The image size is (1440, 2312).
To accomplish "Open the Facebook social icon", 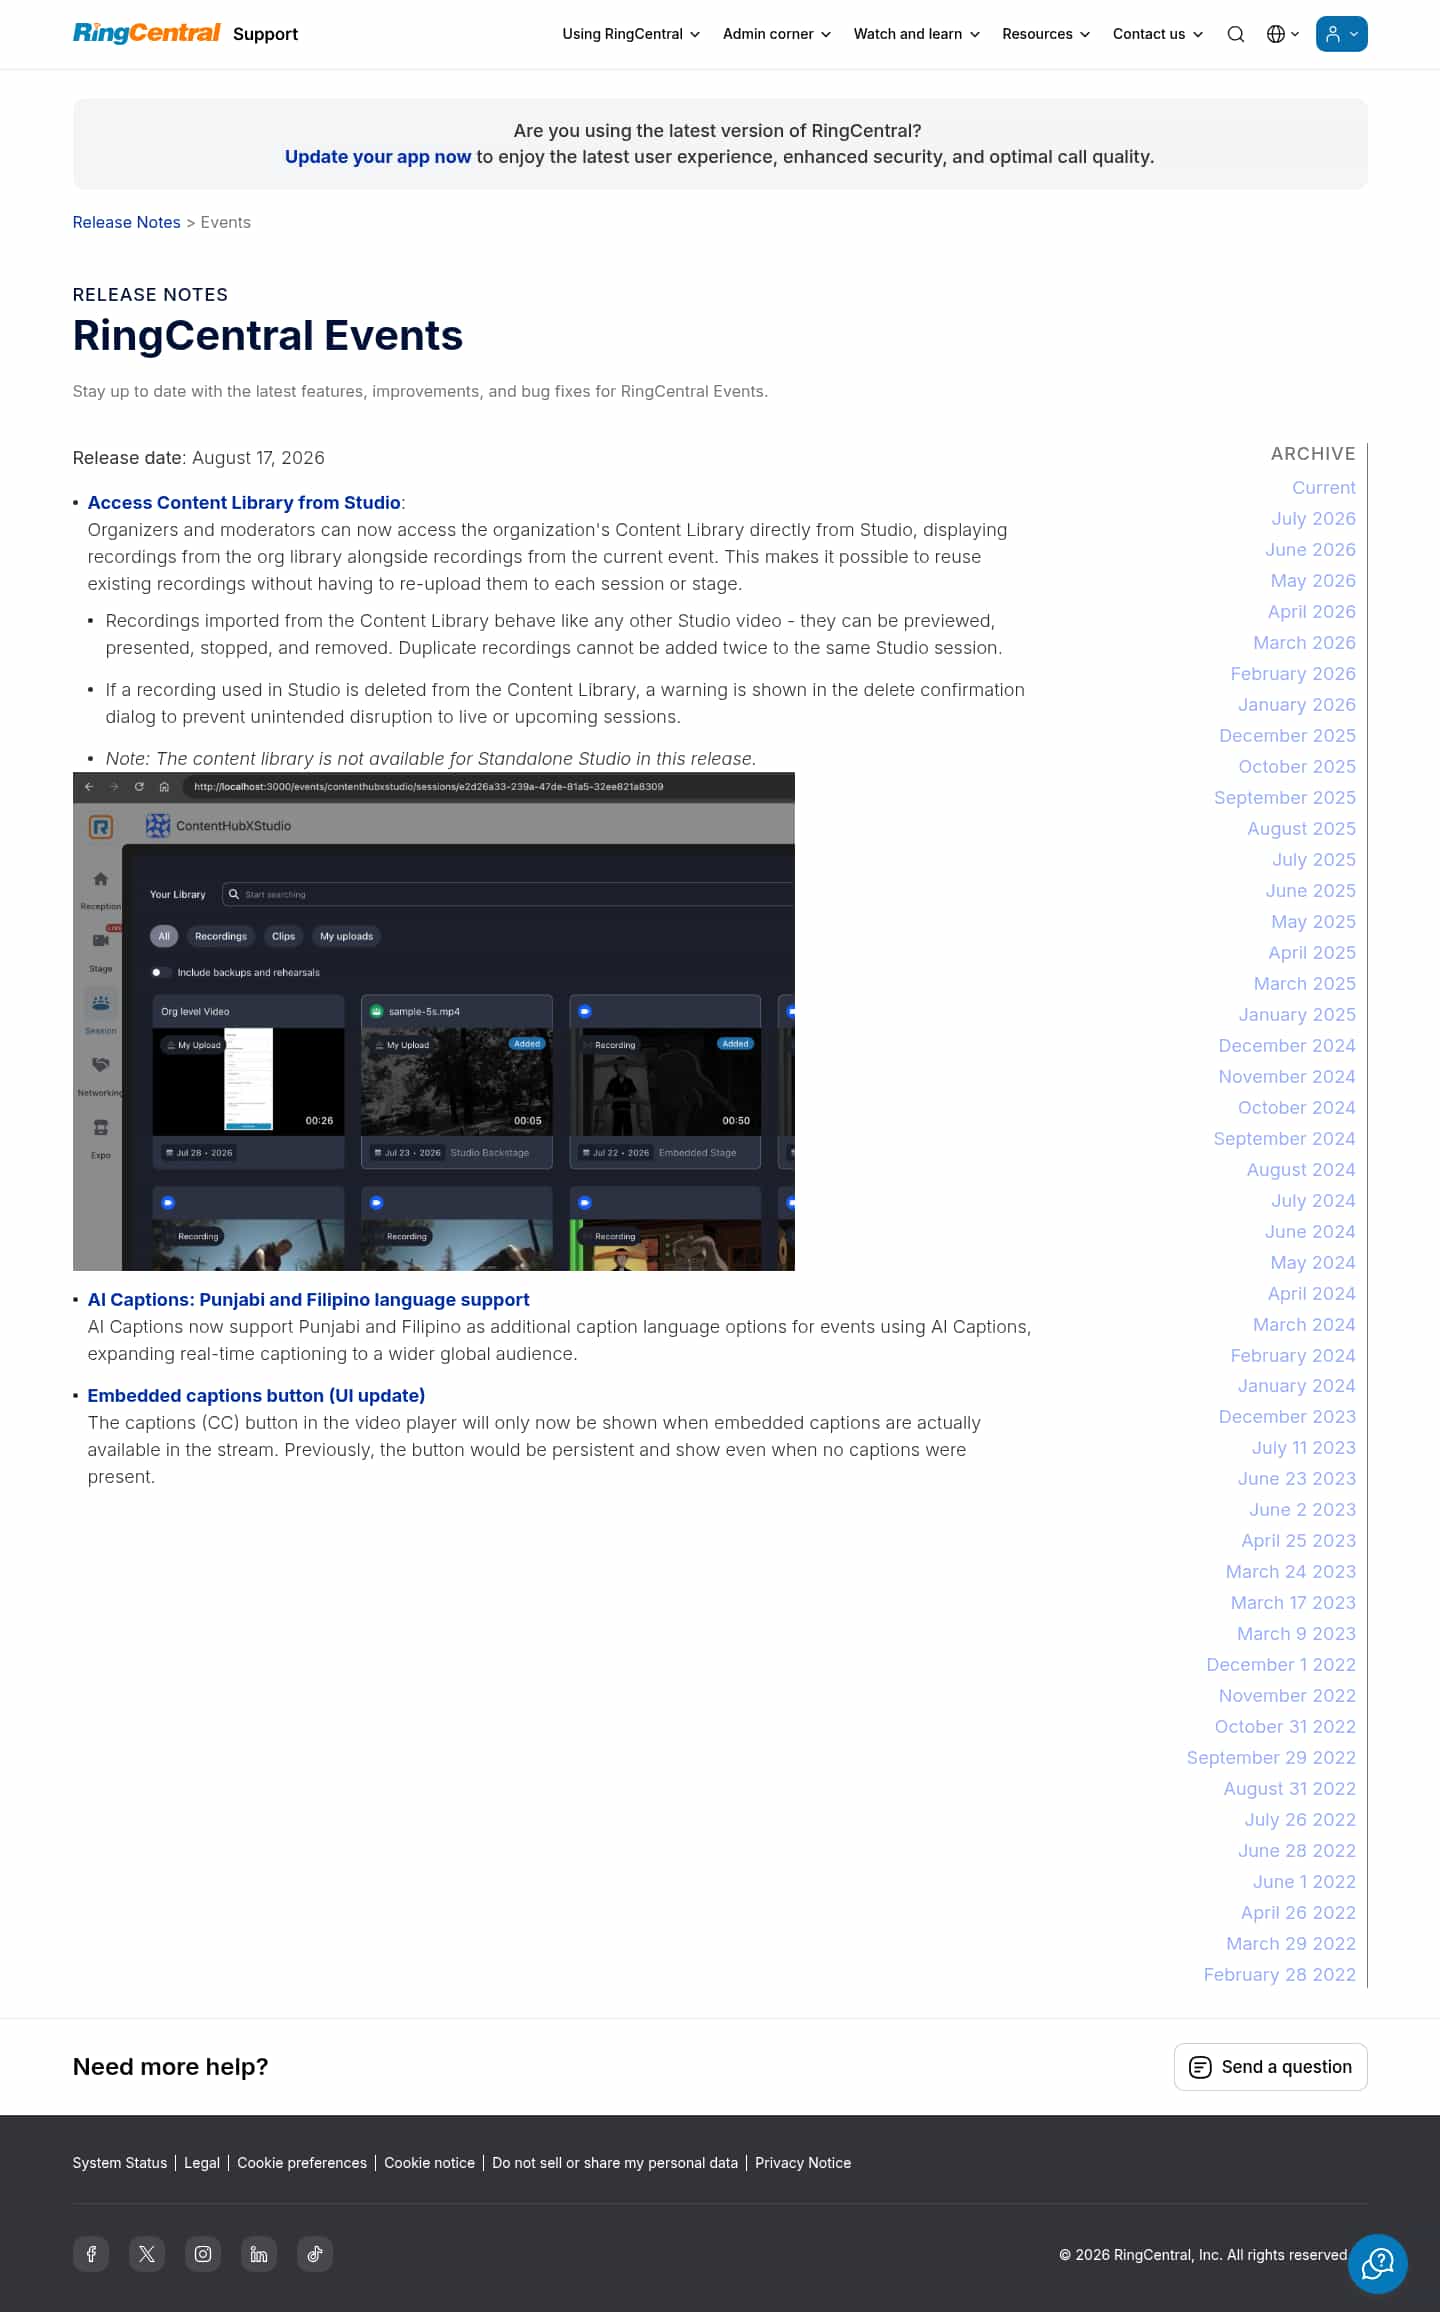I will [x=91, y=2254].
